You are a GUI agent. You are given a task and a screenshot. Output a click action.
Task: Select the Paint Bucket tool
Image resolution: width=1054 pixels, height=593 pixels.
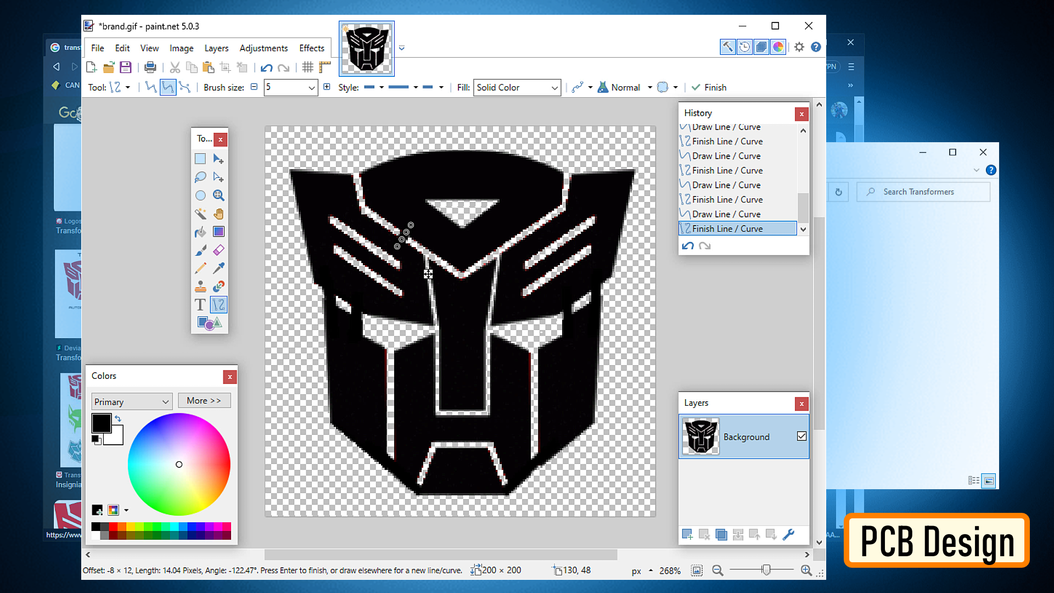[x=201, y=232]
